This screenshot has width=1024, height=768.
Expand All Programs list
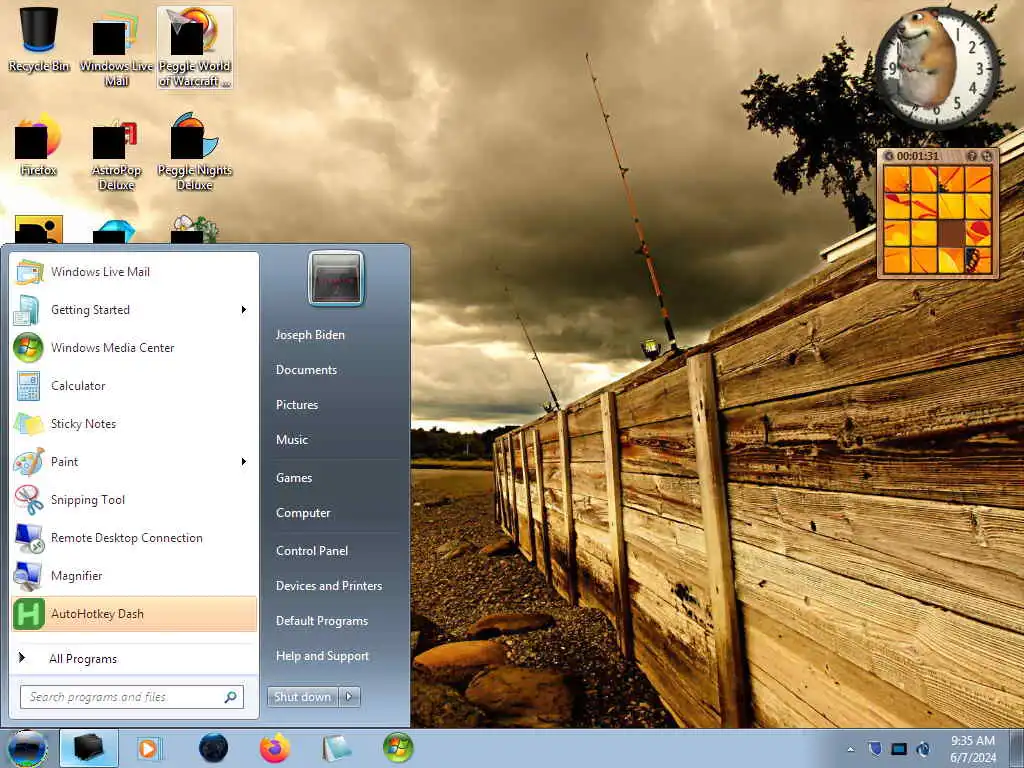pos(135,658)
